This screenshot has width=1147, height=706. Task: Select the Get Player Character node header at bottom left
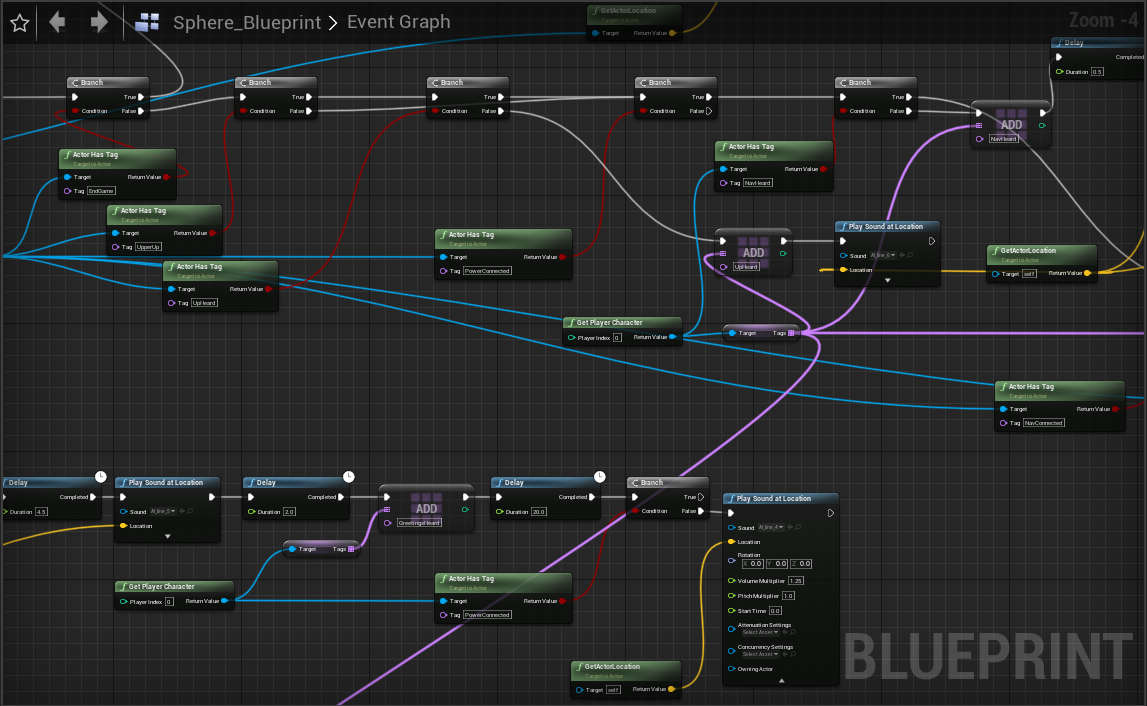pyautogui.click(x=165, y=587)
